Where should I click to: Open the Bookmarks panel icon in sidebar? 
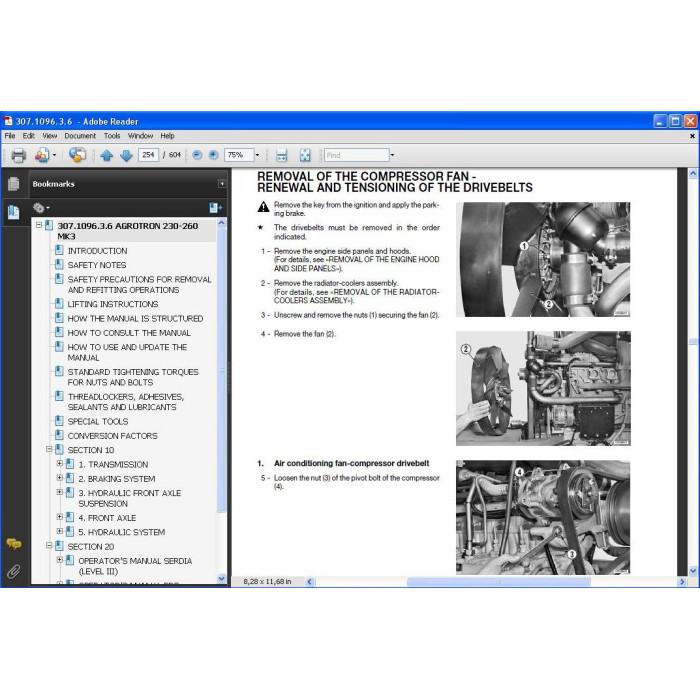tap(13, 212)
